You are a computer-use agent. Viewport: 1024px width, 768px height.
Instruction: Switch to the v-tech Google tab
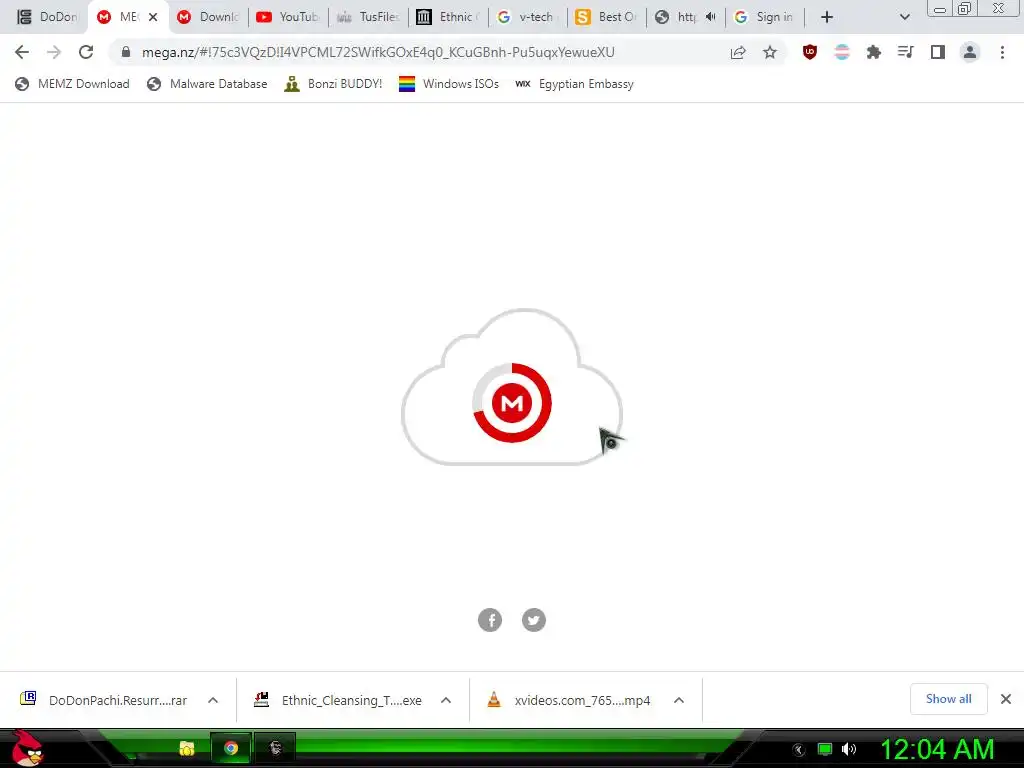(x=528, y=17)
